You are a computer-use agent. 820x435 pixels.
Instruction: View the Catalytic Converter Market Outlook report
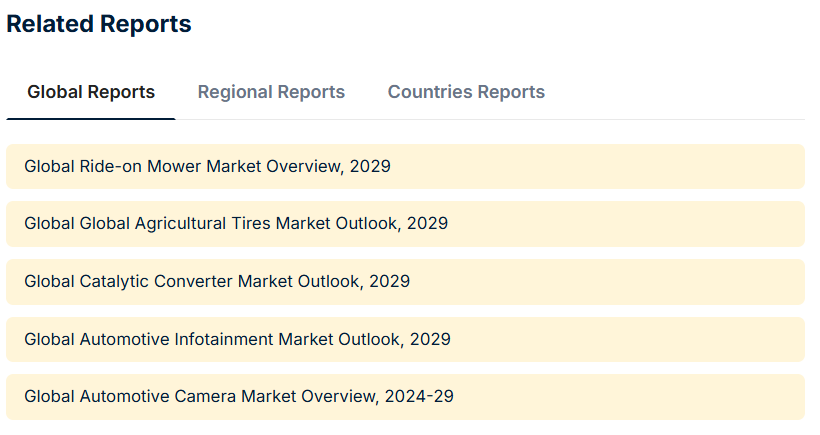click(x=217, y=281)
